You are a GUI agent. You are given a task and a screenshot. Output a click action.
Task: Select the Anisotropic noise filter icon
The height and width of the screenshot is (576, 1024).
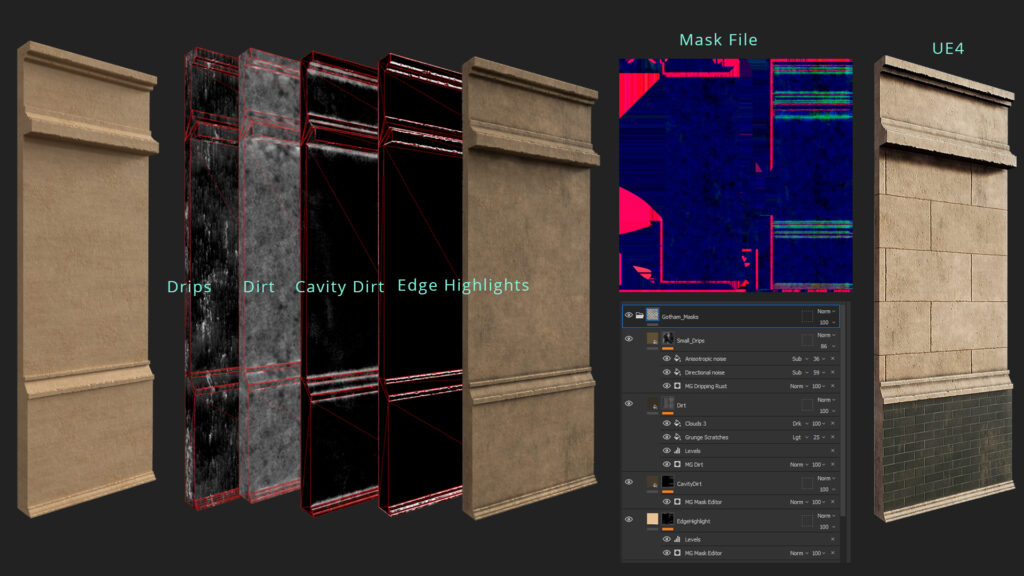[676, 360]
